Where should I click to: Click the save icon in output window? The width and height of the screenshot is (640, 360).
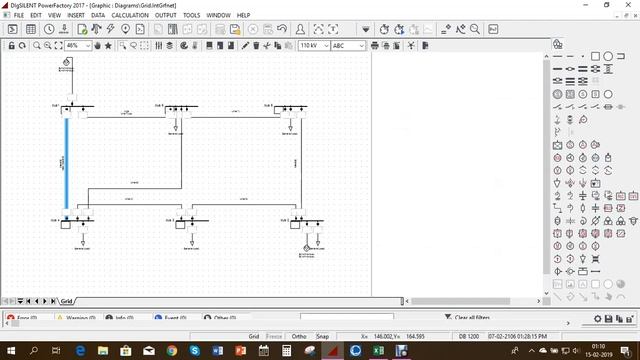coord(608,319)
